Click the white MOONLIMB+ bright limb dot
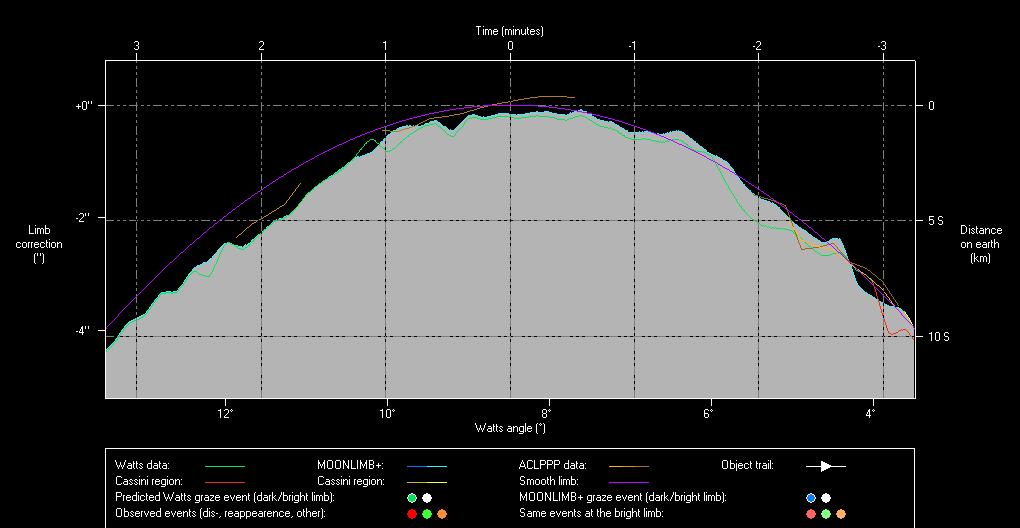 click(826, 497)
